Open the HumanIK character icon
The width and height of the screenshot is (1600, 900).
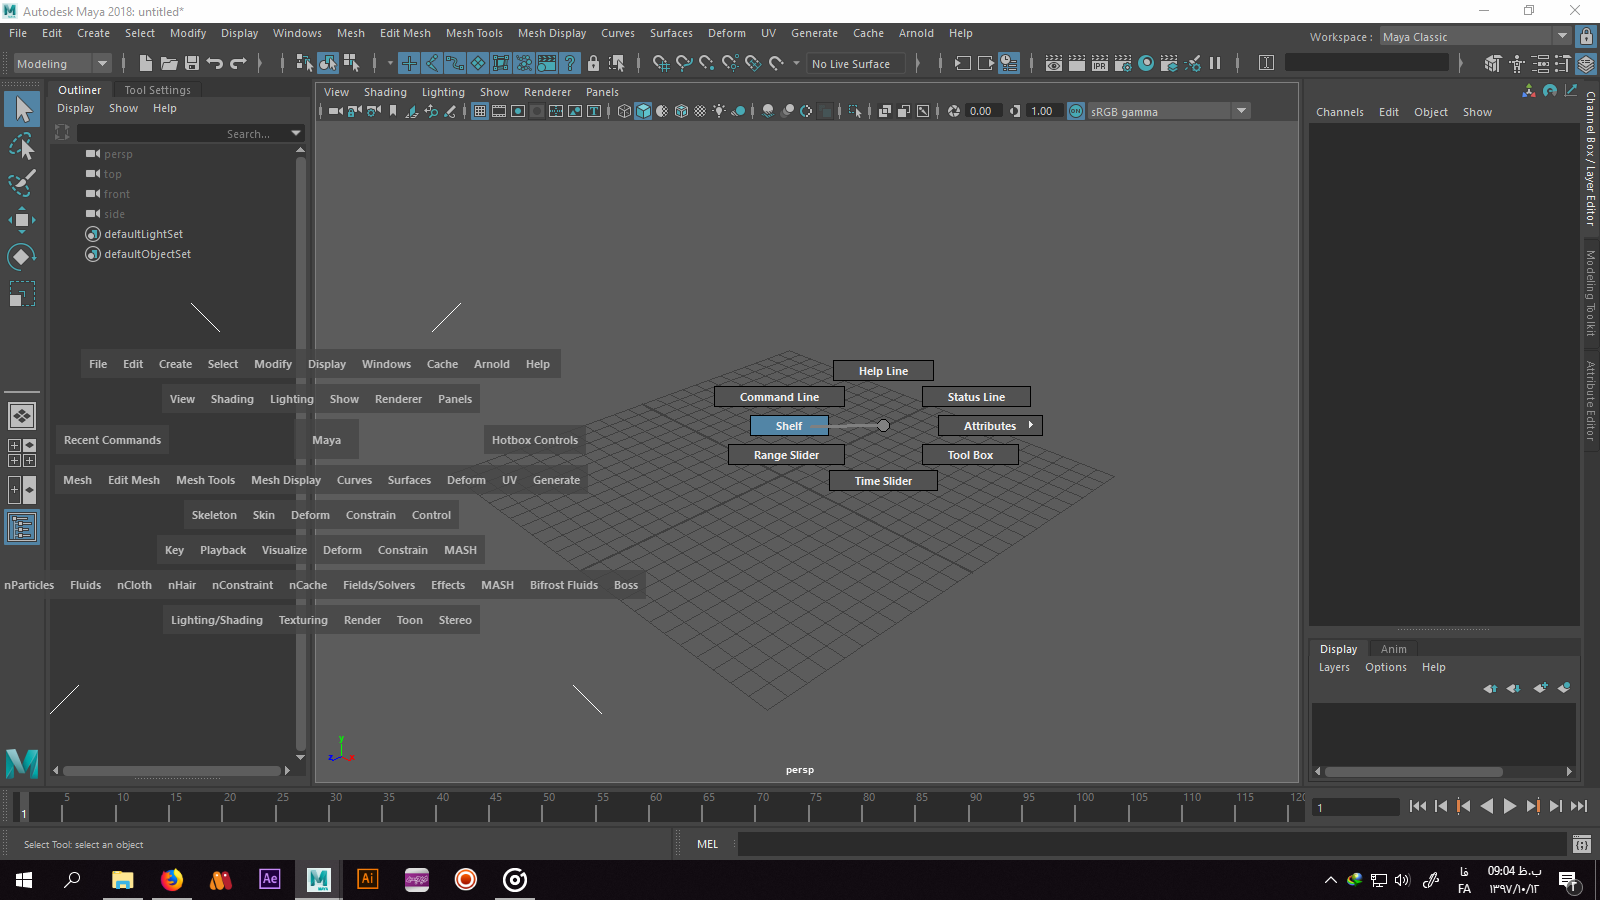[x=1517, y=63]
